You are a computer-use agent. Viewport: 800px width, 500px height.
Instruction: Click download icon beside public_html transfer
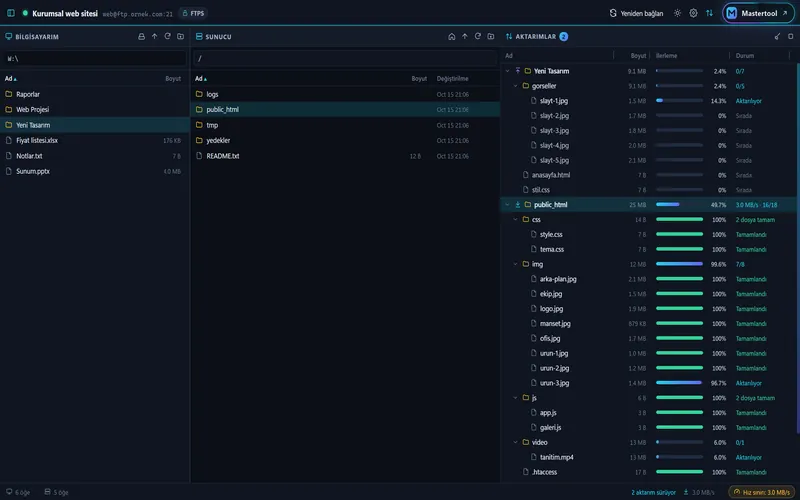tap(517, 205)
